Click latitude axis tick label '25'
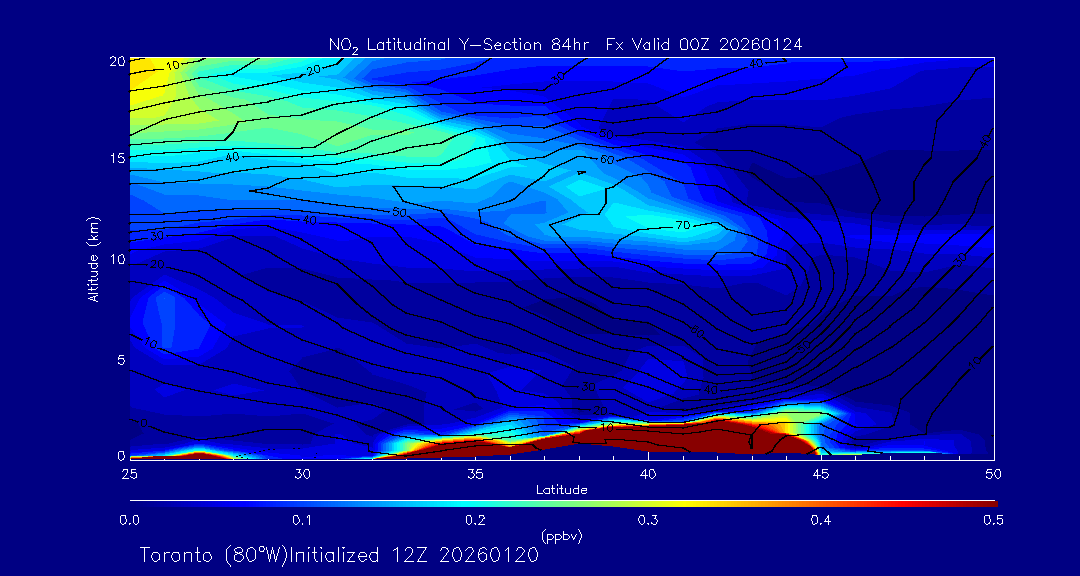The width and height of the screenshot is (1080, 576). point(129,473)
